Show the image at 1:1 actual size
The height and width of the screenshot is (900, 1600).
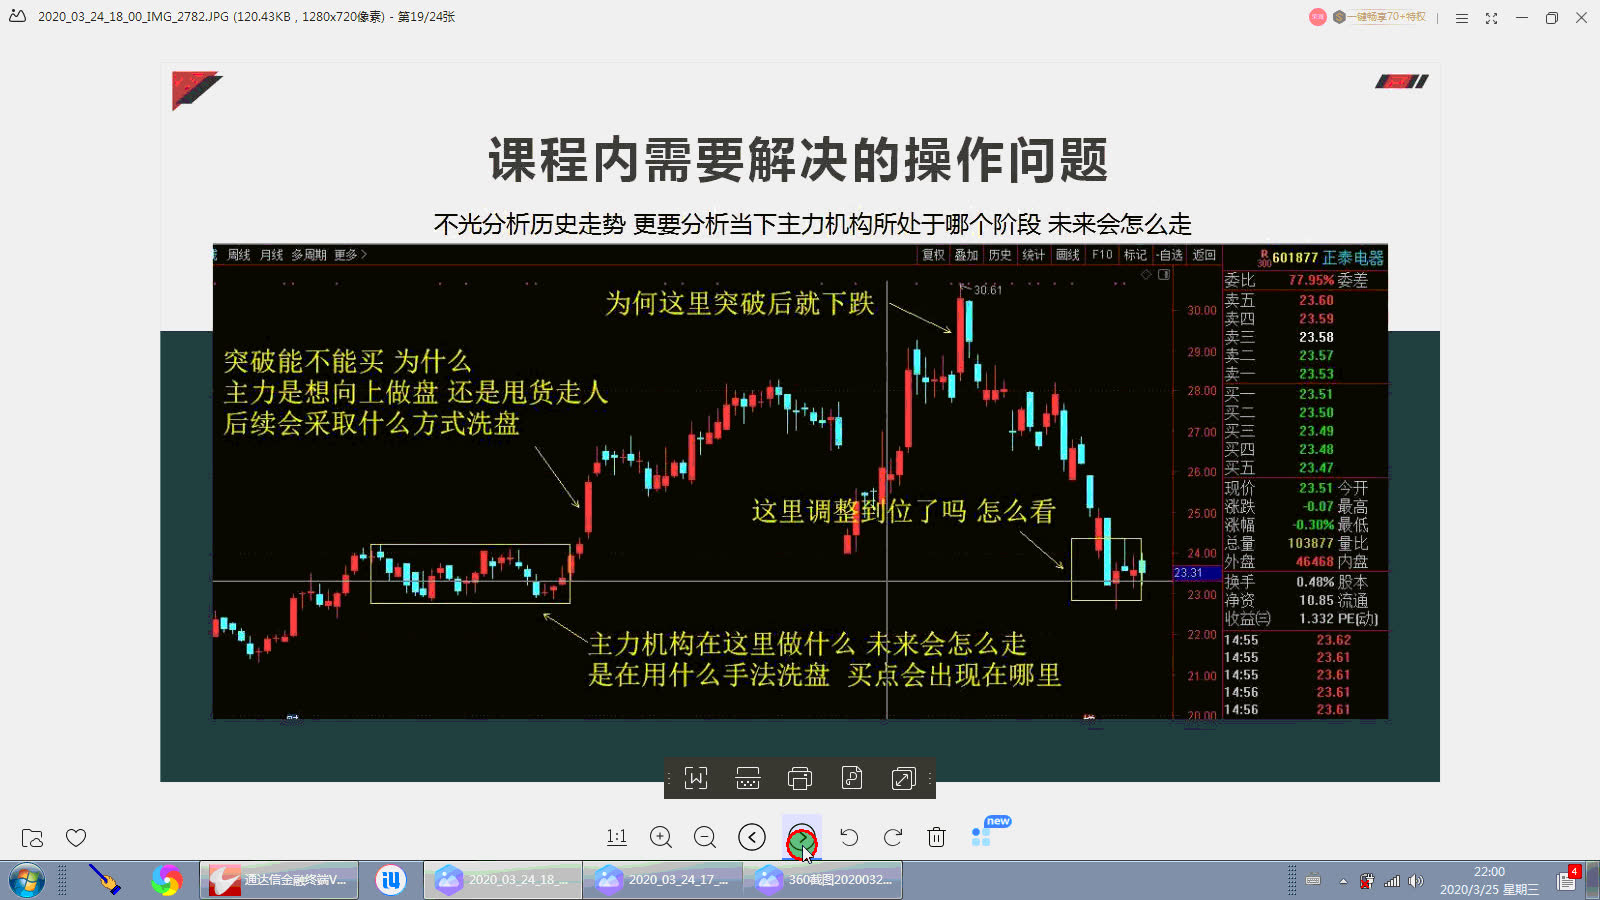(617, 837)
